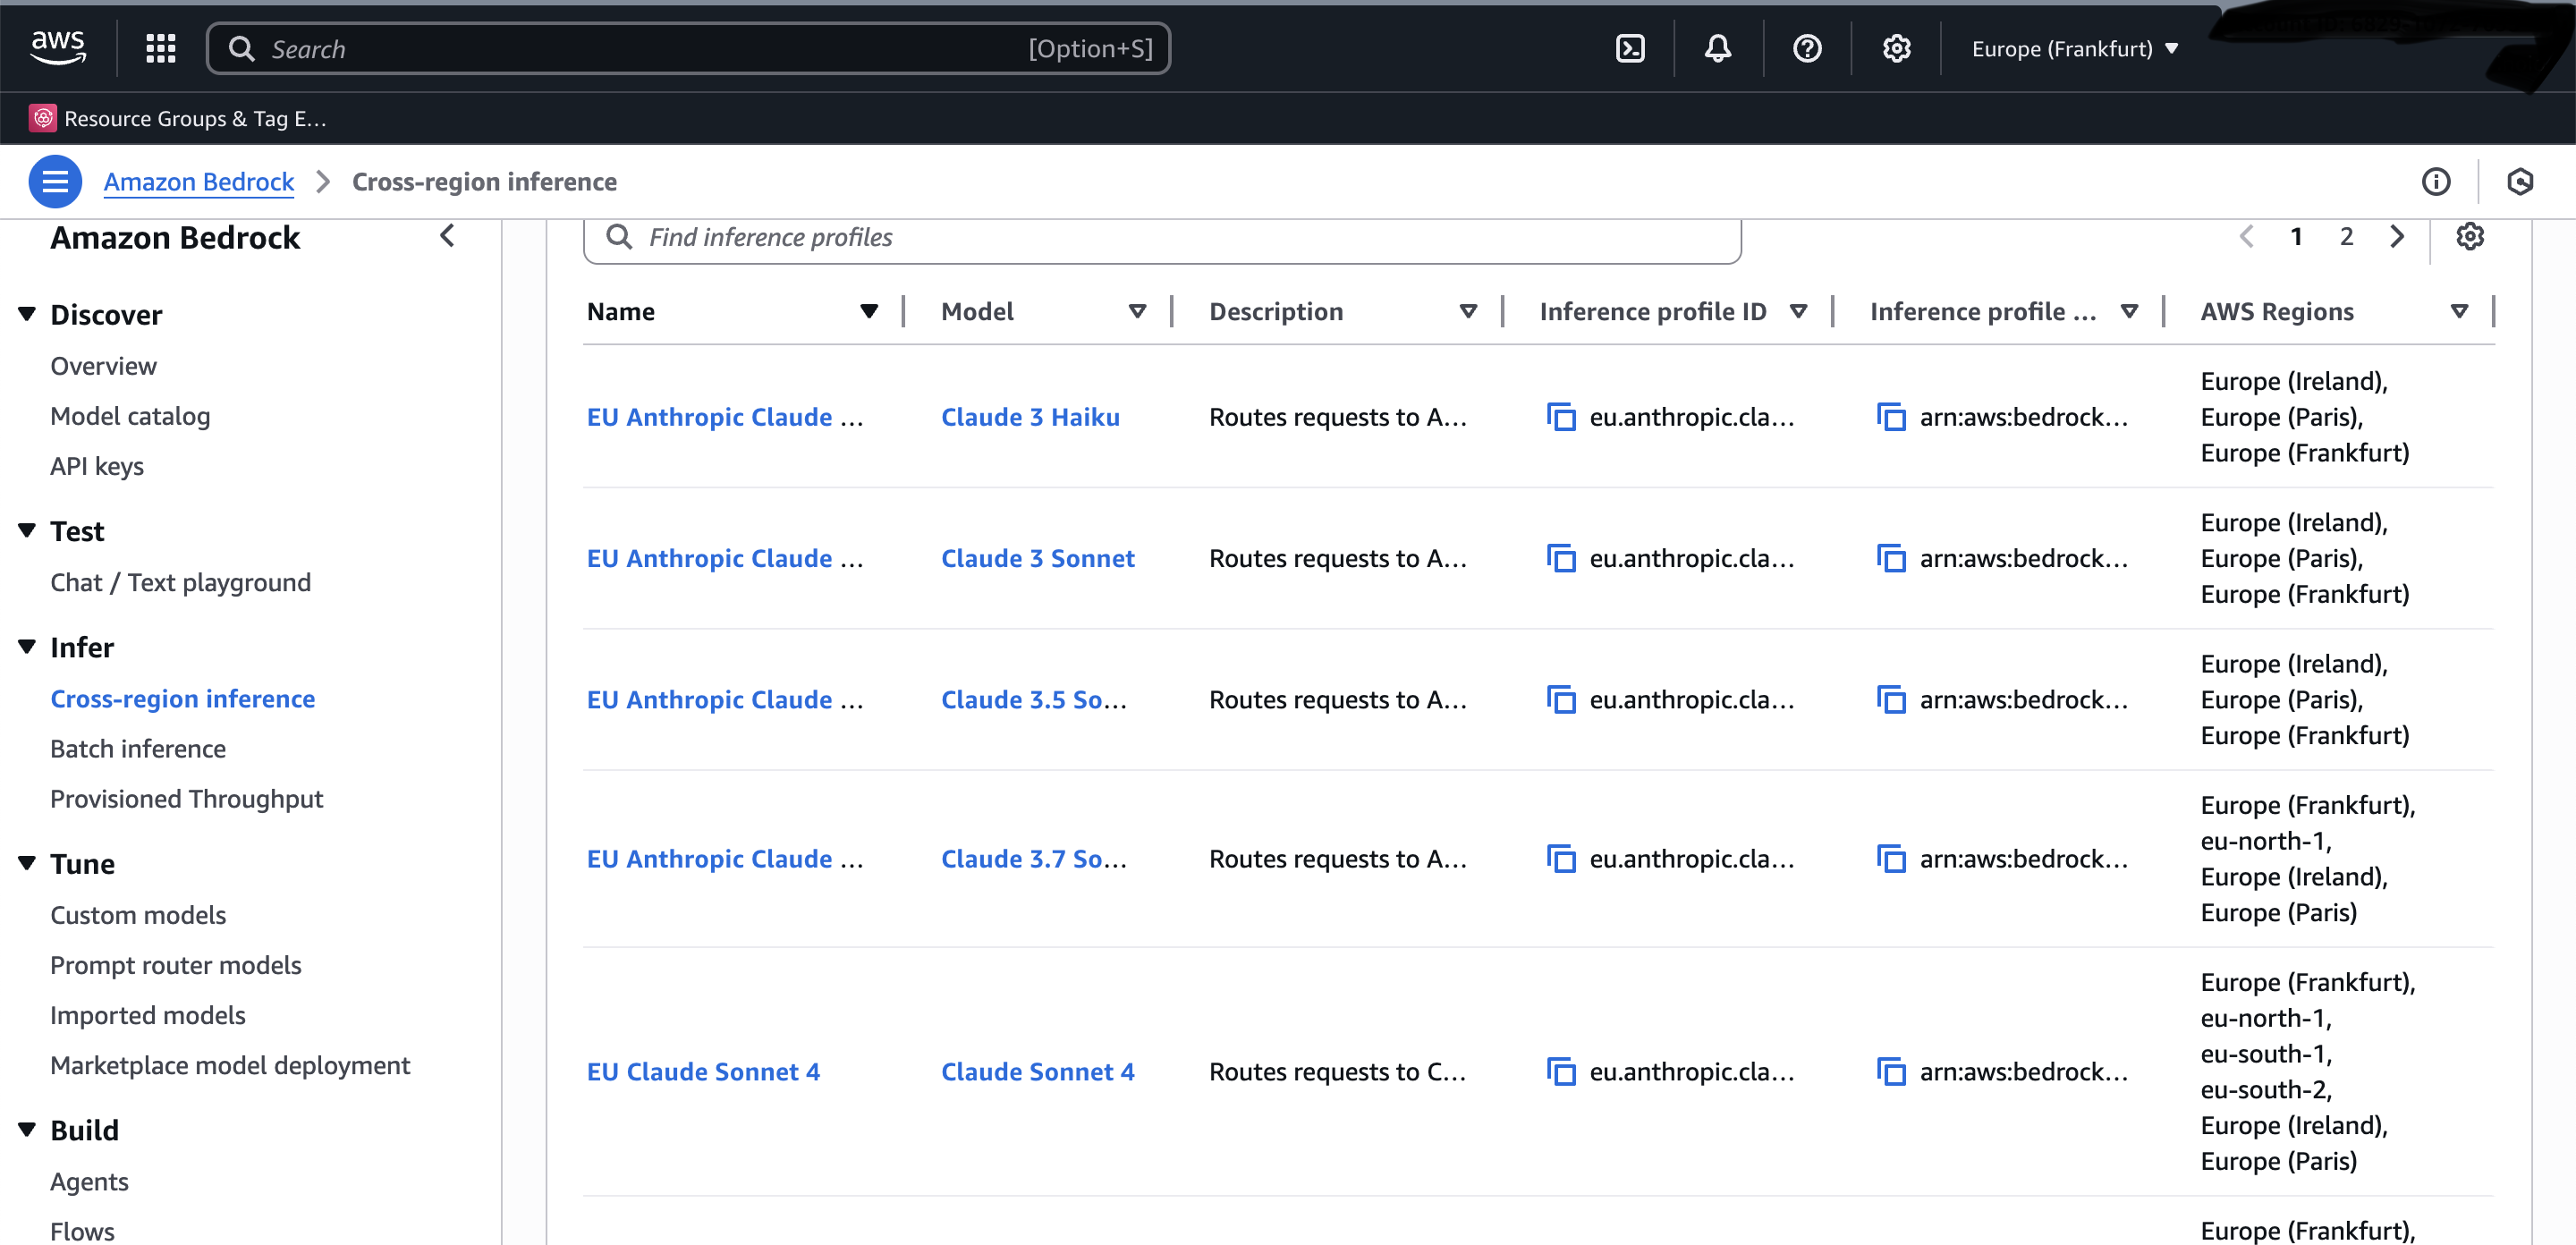The width and height of the screenshot is (2576, 1245).
Task: Open the Claude 3 Sonnet model link
Action: (x=1037, y=558)
